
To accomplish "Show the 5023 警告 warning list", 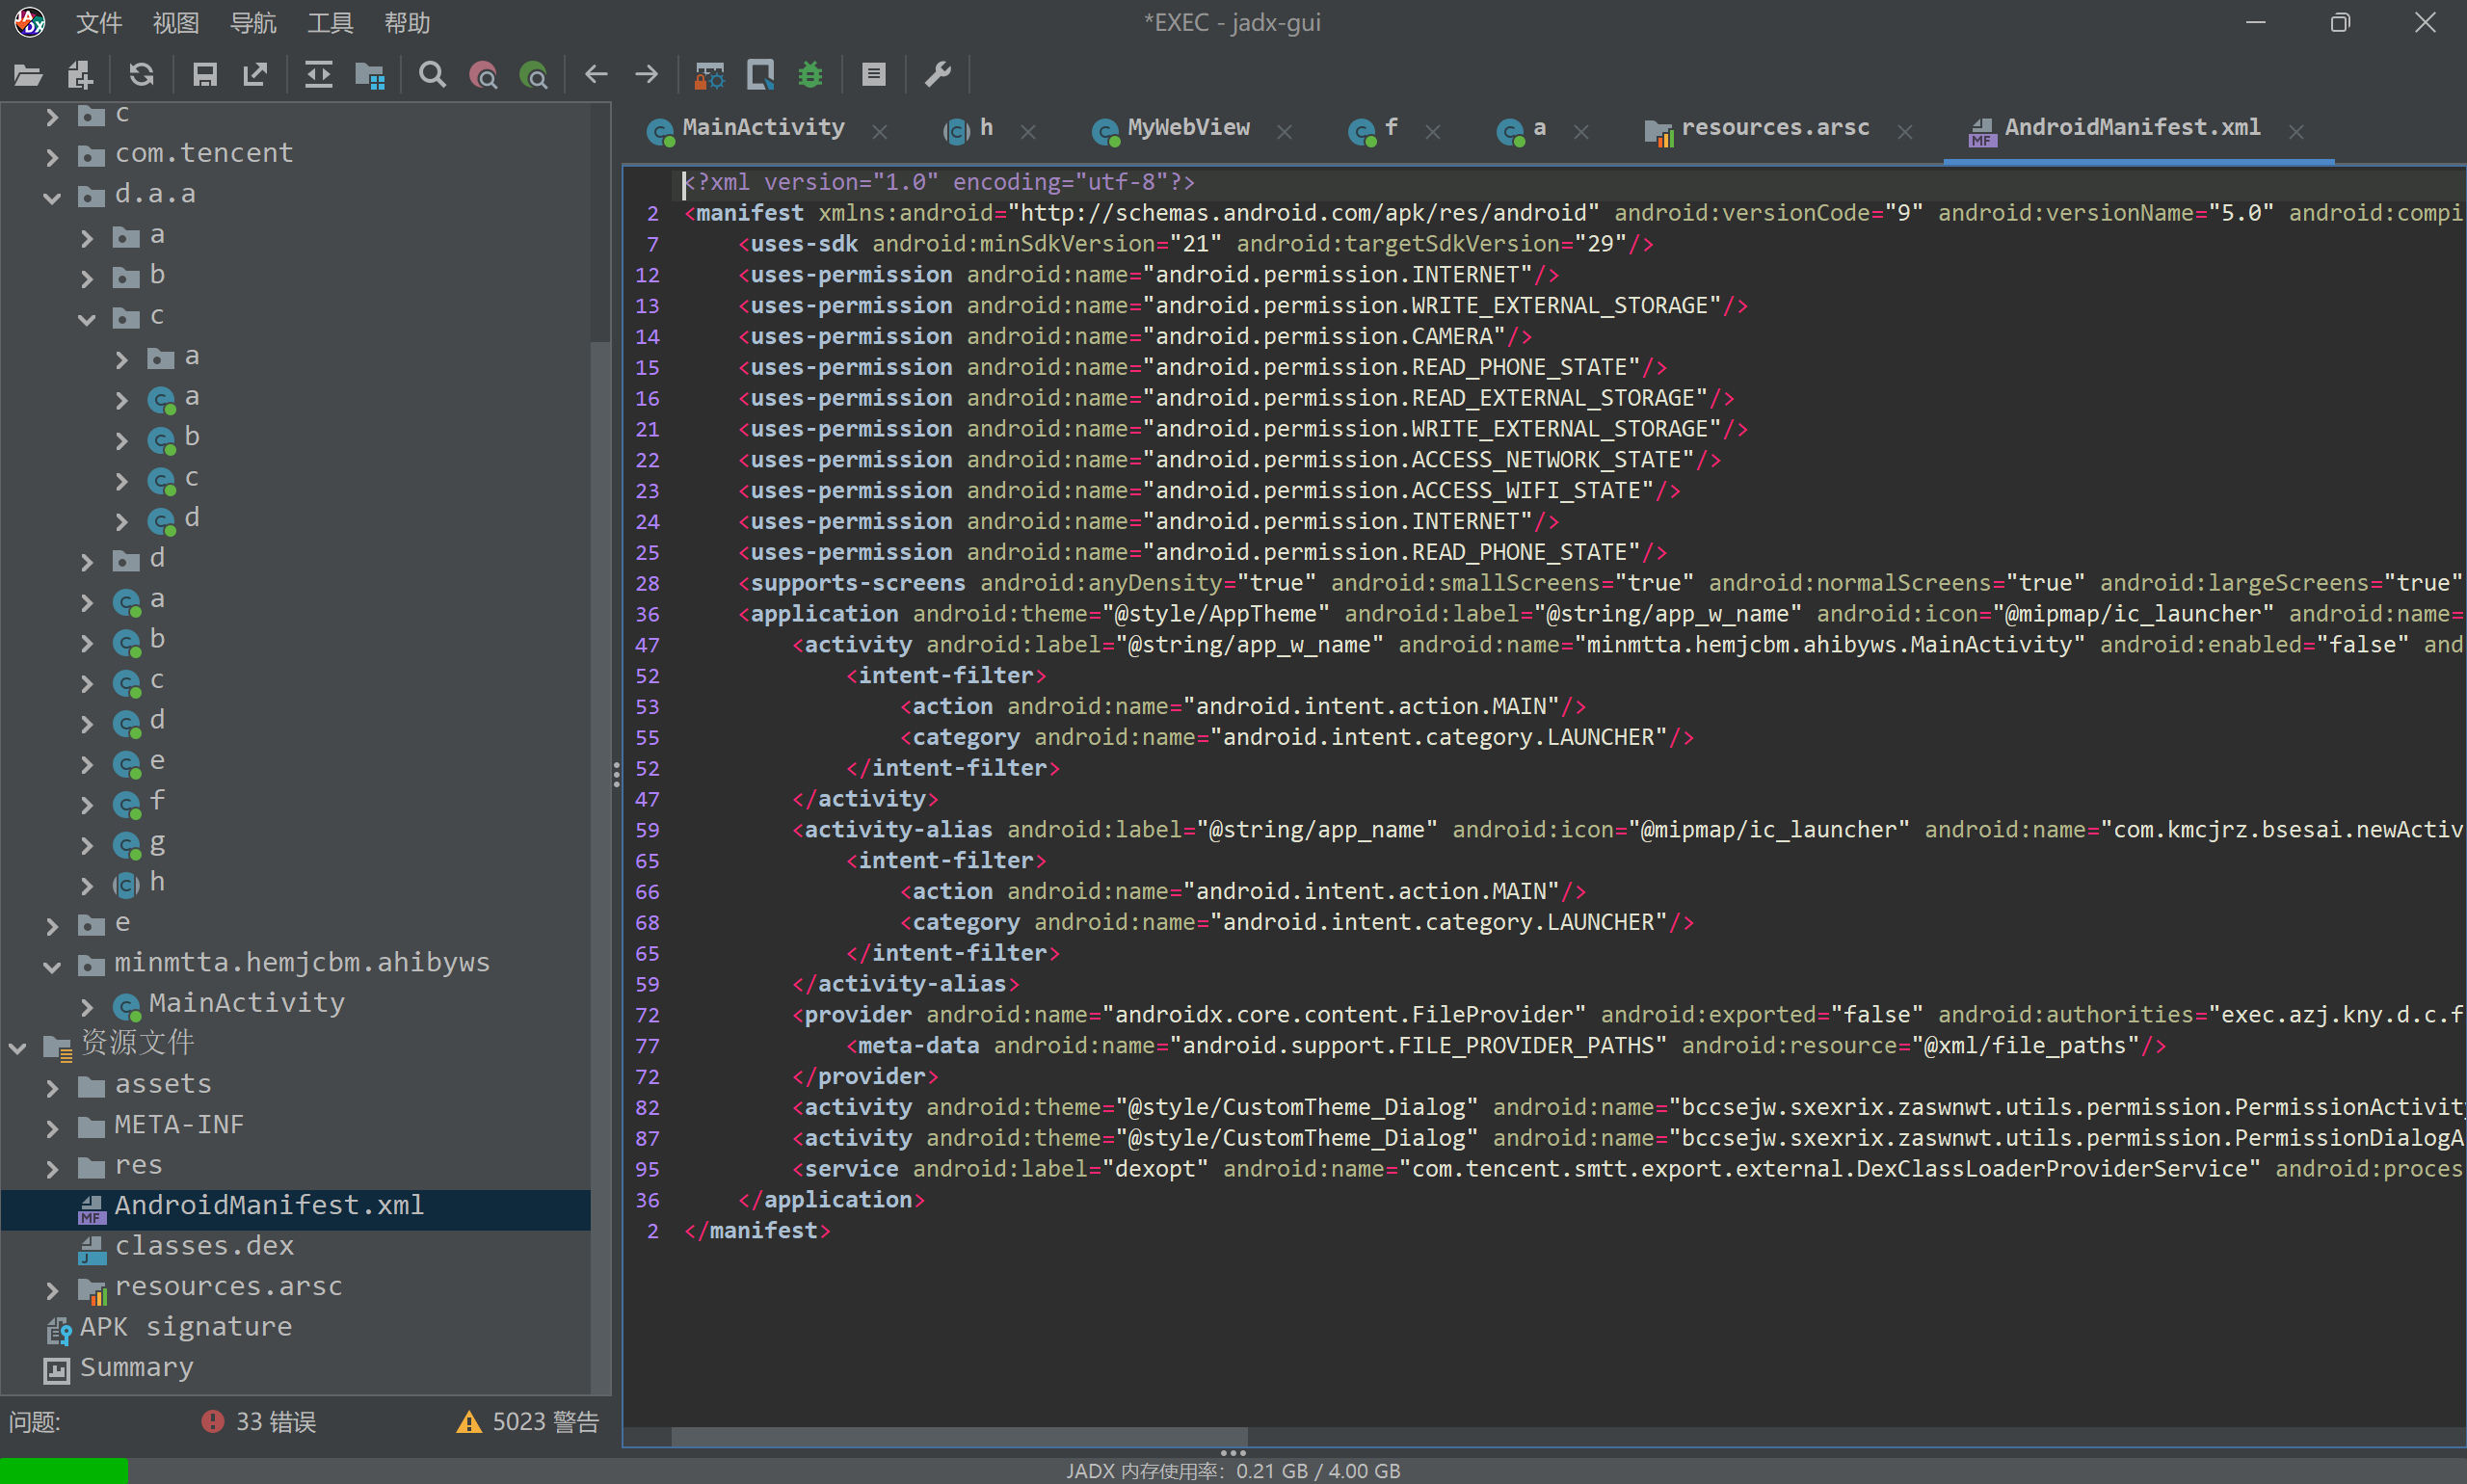I will point(528,1422).
